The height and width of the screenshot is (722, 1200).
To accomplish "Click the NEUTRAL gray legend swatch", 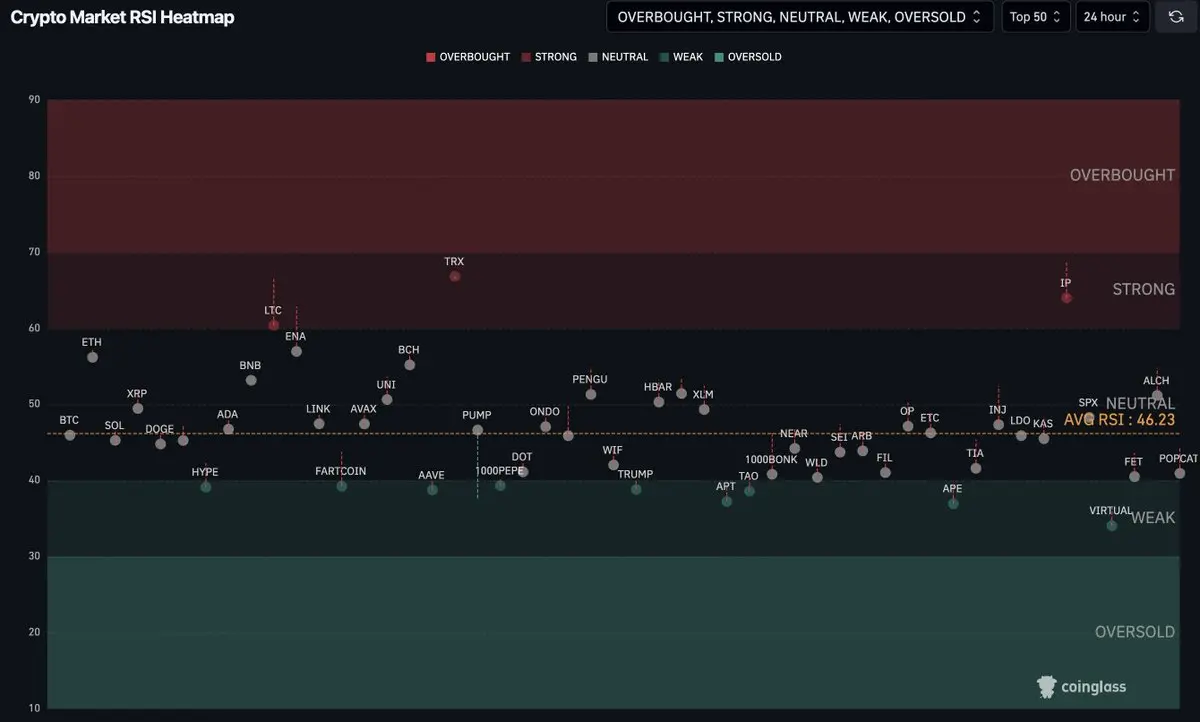I will coord(593,57).
